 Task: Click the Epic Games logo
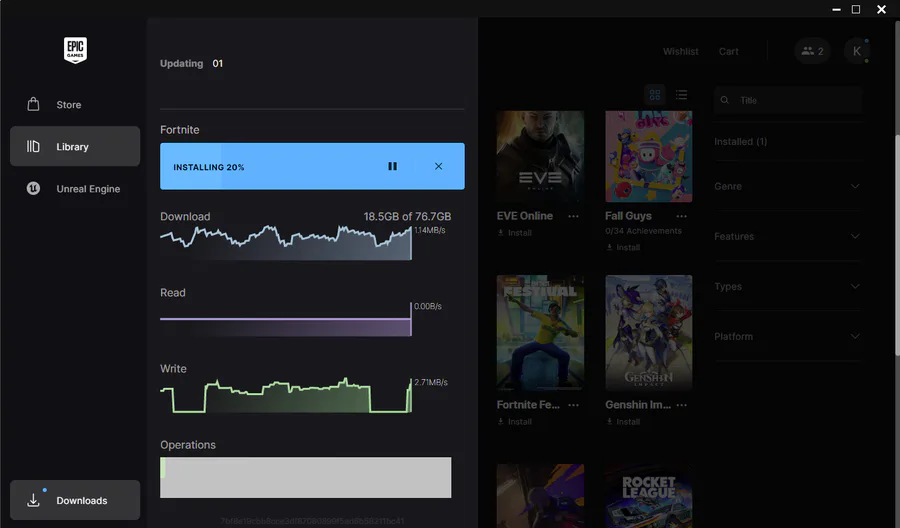point(75,50)
